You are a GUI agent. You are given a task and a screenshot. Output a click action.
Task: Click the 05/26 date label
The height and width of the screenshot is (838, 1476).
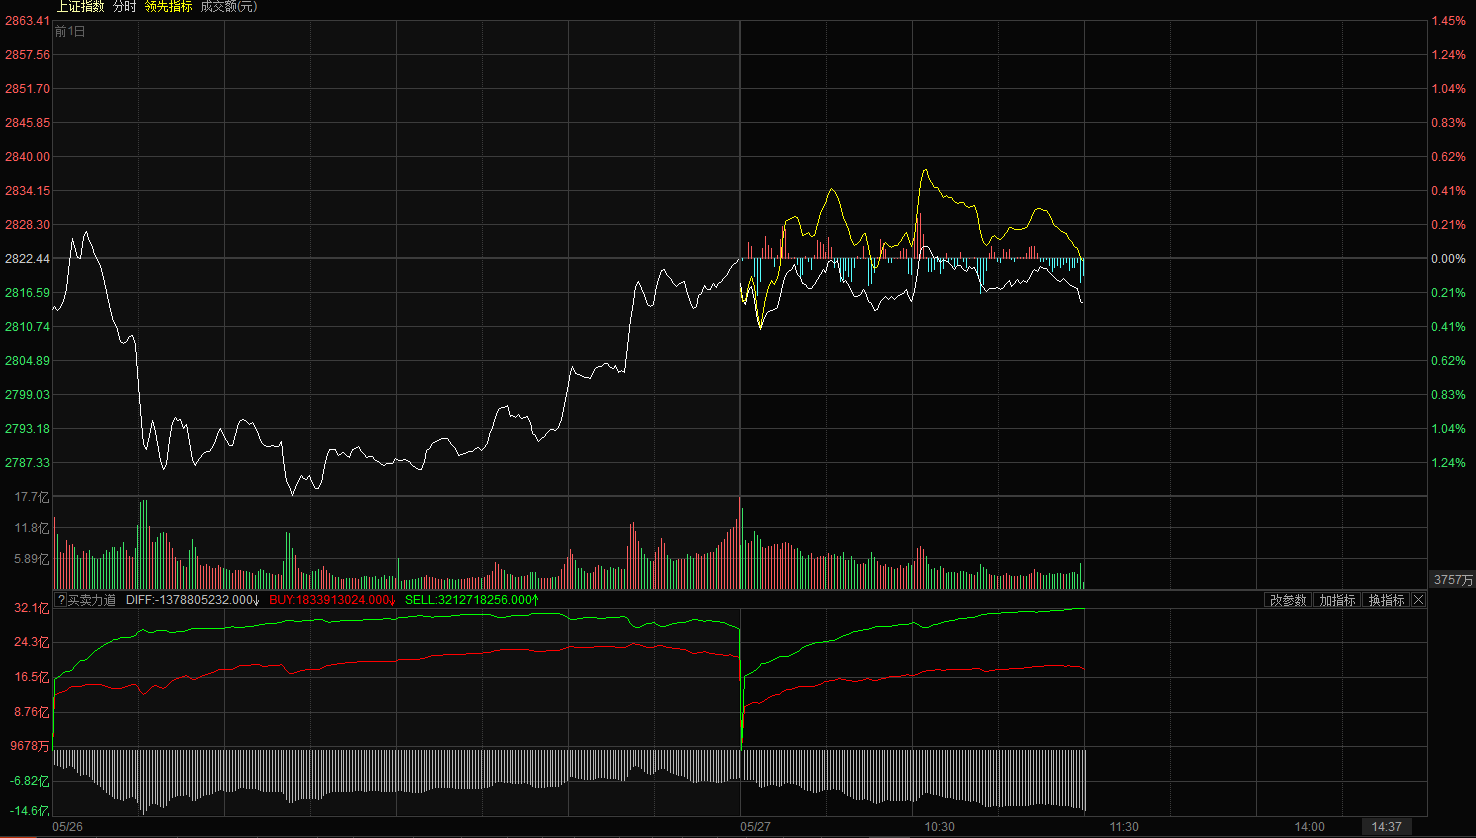coord(67,827)
